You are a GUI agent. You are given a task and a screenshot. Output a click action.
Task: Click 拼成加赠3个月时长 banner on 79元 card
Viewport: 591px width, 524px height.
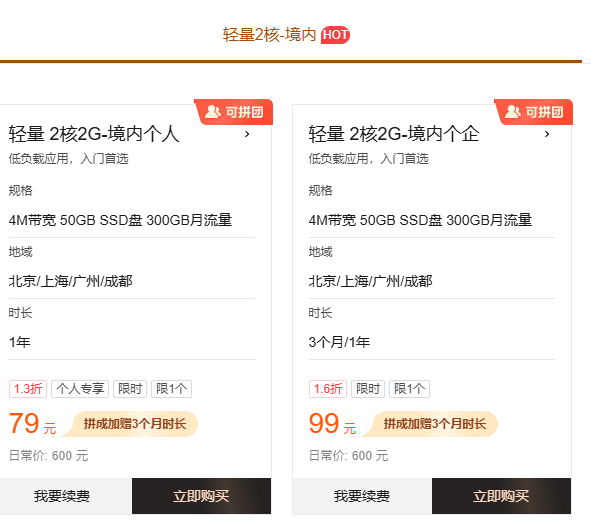pos(130,424)
